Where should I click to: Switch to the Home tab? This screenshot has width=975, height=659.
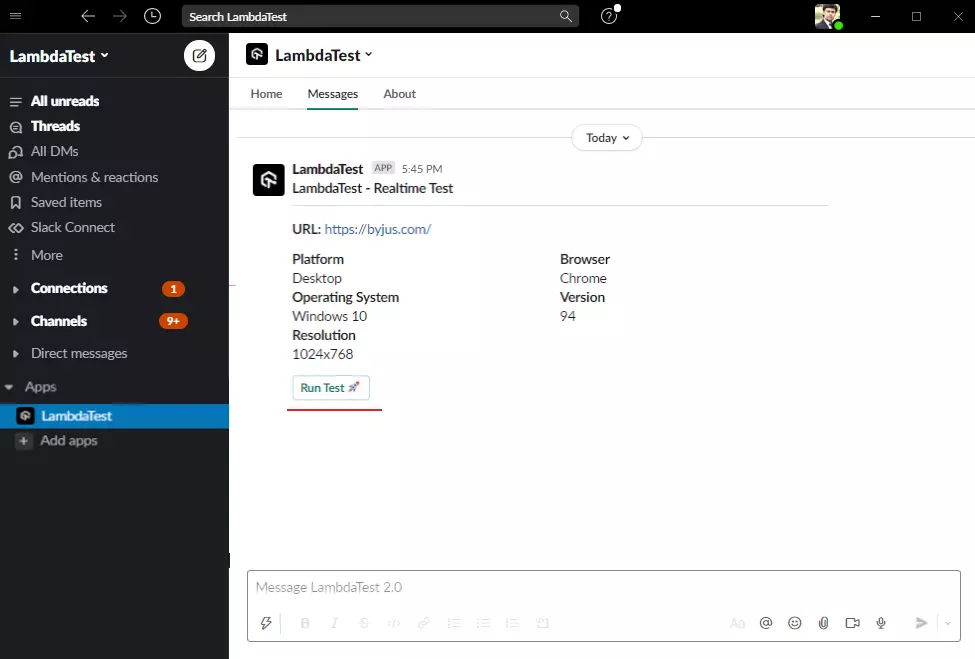[x=266, y=93]
